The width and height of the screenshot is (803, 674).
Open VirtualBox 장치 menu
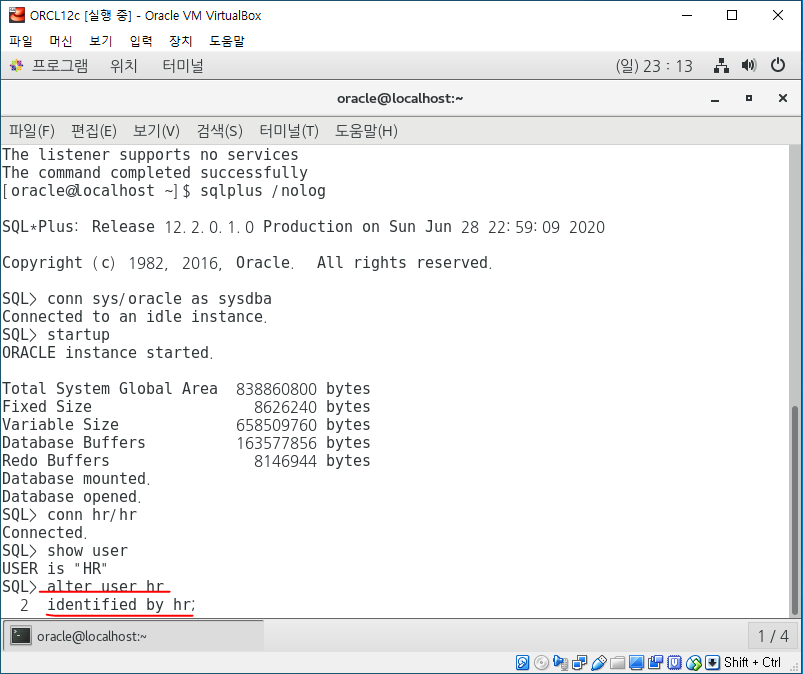click(181, 41)
